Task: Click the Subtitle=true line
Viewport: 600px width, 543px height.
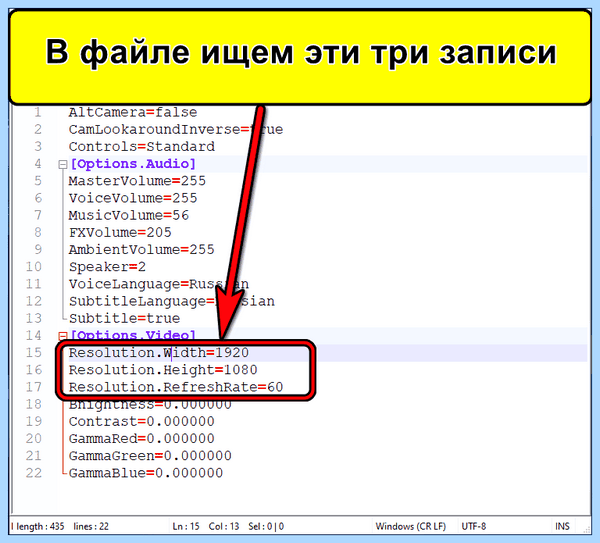Action: (124, 319)
